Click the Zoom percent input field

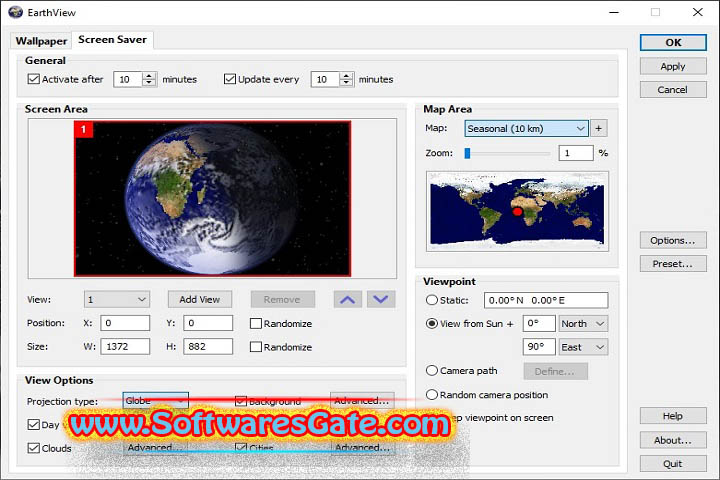click(576, 153)
